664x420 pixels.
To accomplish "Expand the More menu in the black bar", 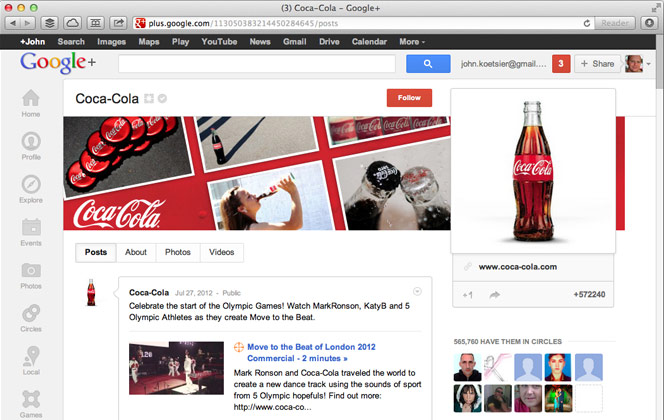I will coord(412,42).
